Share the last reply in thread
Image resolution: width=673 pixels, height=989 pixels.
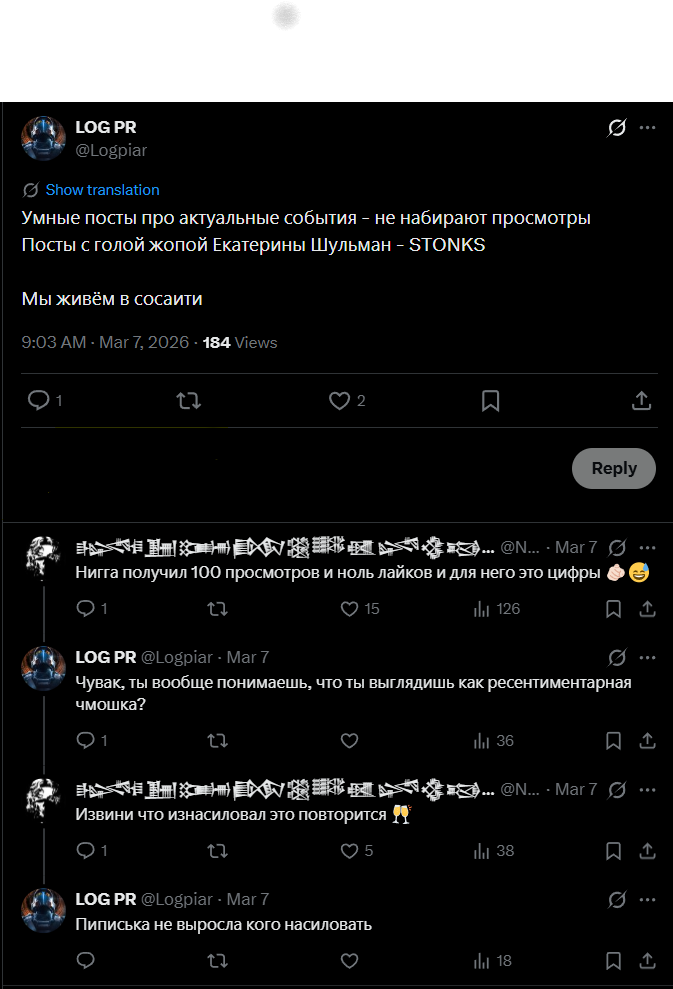point(647,961)
